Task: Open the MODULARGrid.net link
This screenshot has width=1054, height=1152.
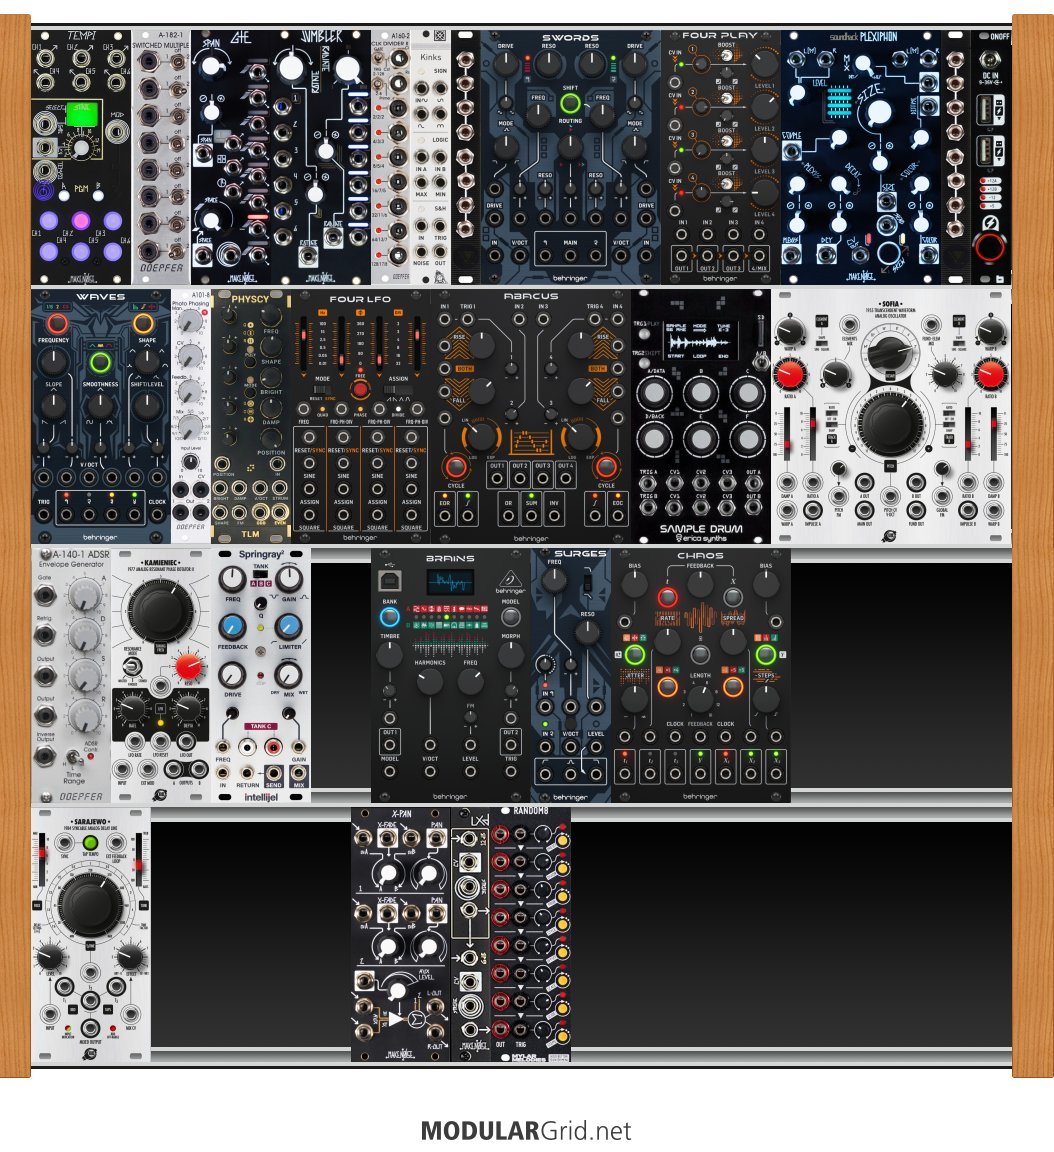Action: pos(526,1131)
